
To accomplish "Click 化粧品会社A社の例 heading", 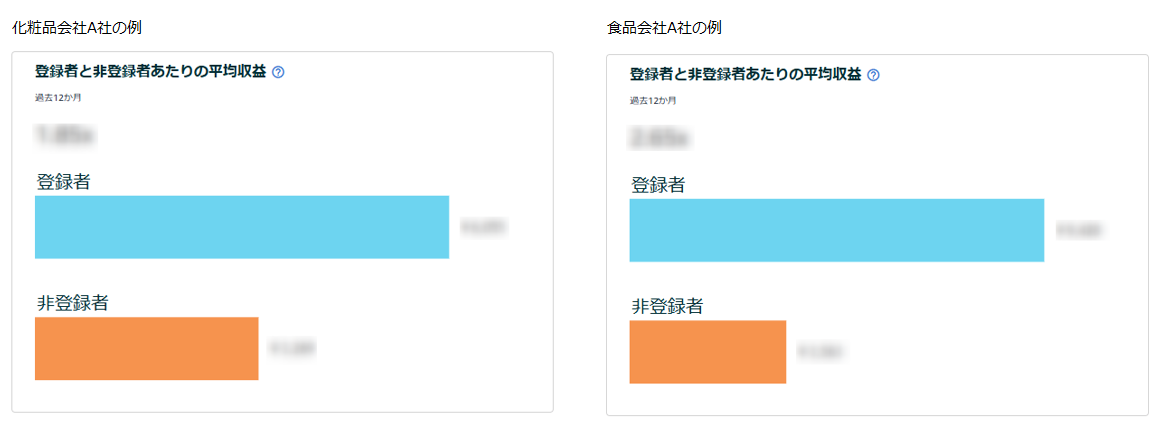I will point(77,28).
